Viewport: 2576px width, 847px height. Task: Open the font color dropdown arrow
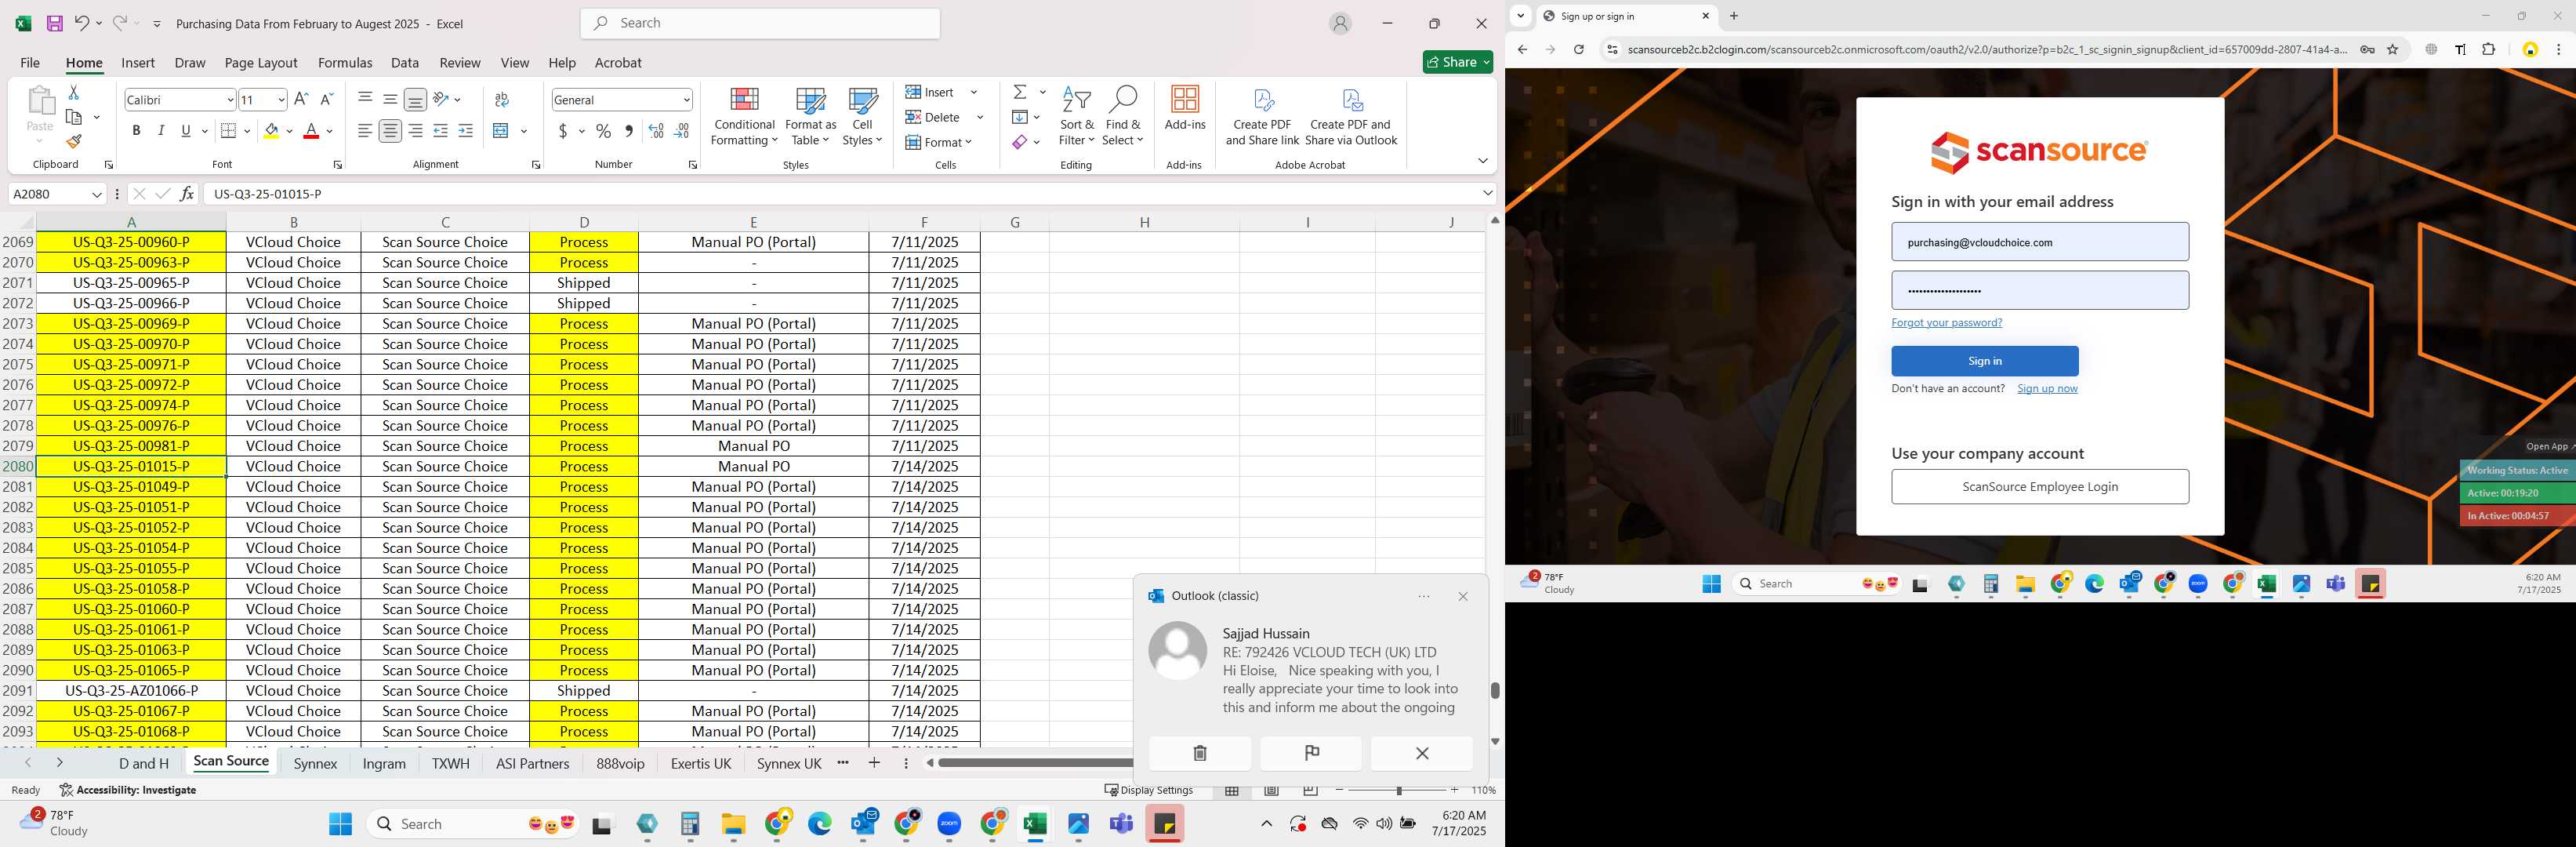pos(330,131)
